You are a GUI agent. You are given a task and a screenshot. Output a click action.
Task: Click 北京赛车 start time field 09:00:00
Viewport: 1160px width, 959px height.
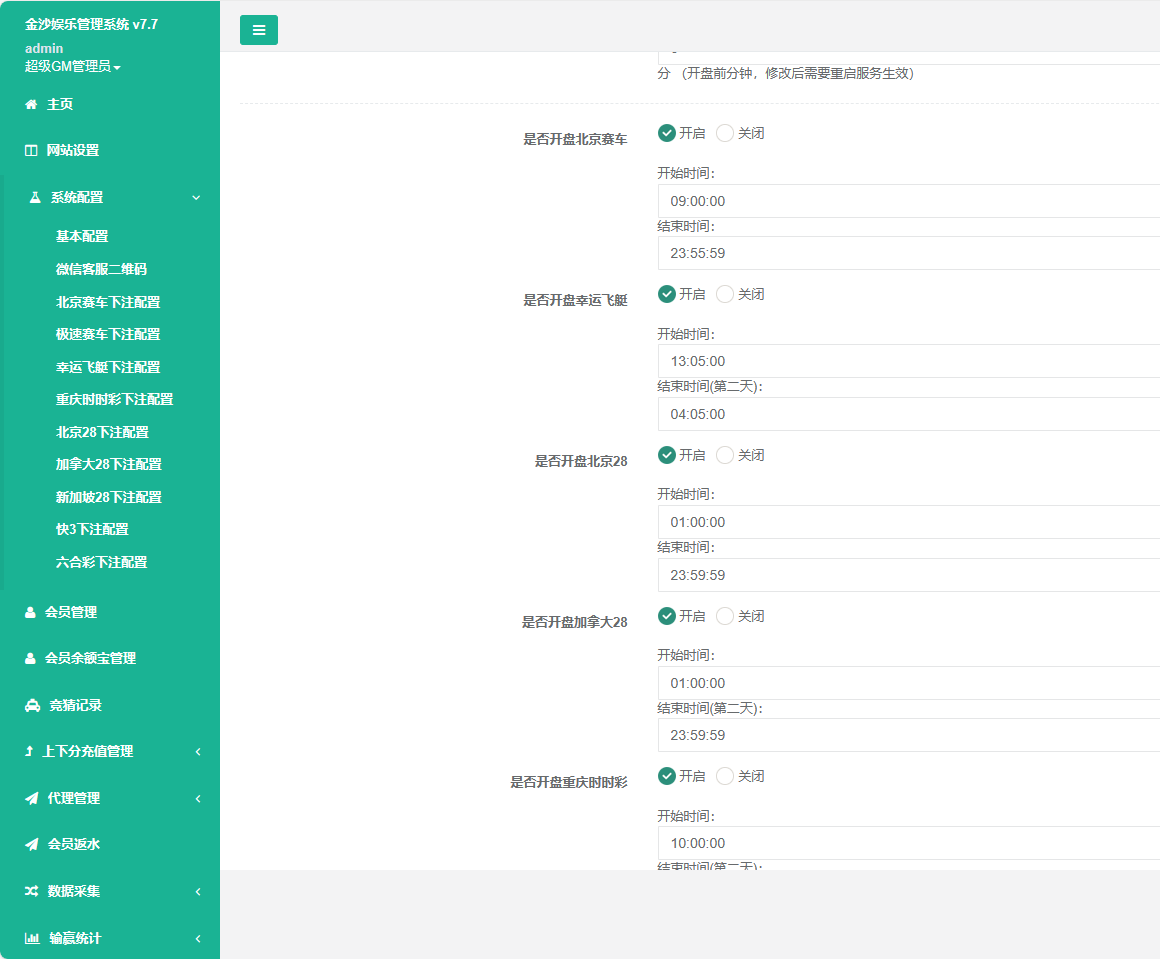click(x=908, y=201)
